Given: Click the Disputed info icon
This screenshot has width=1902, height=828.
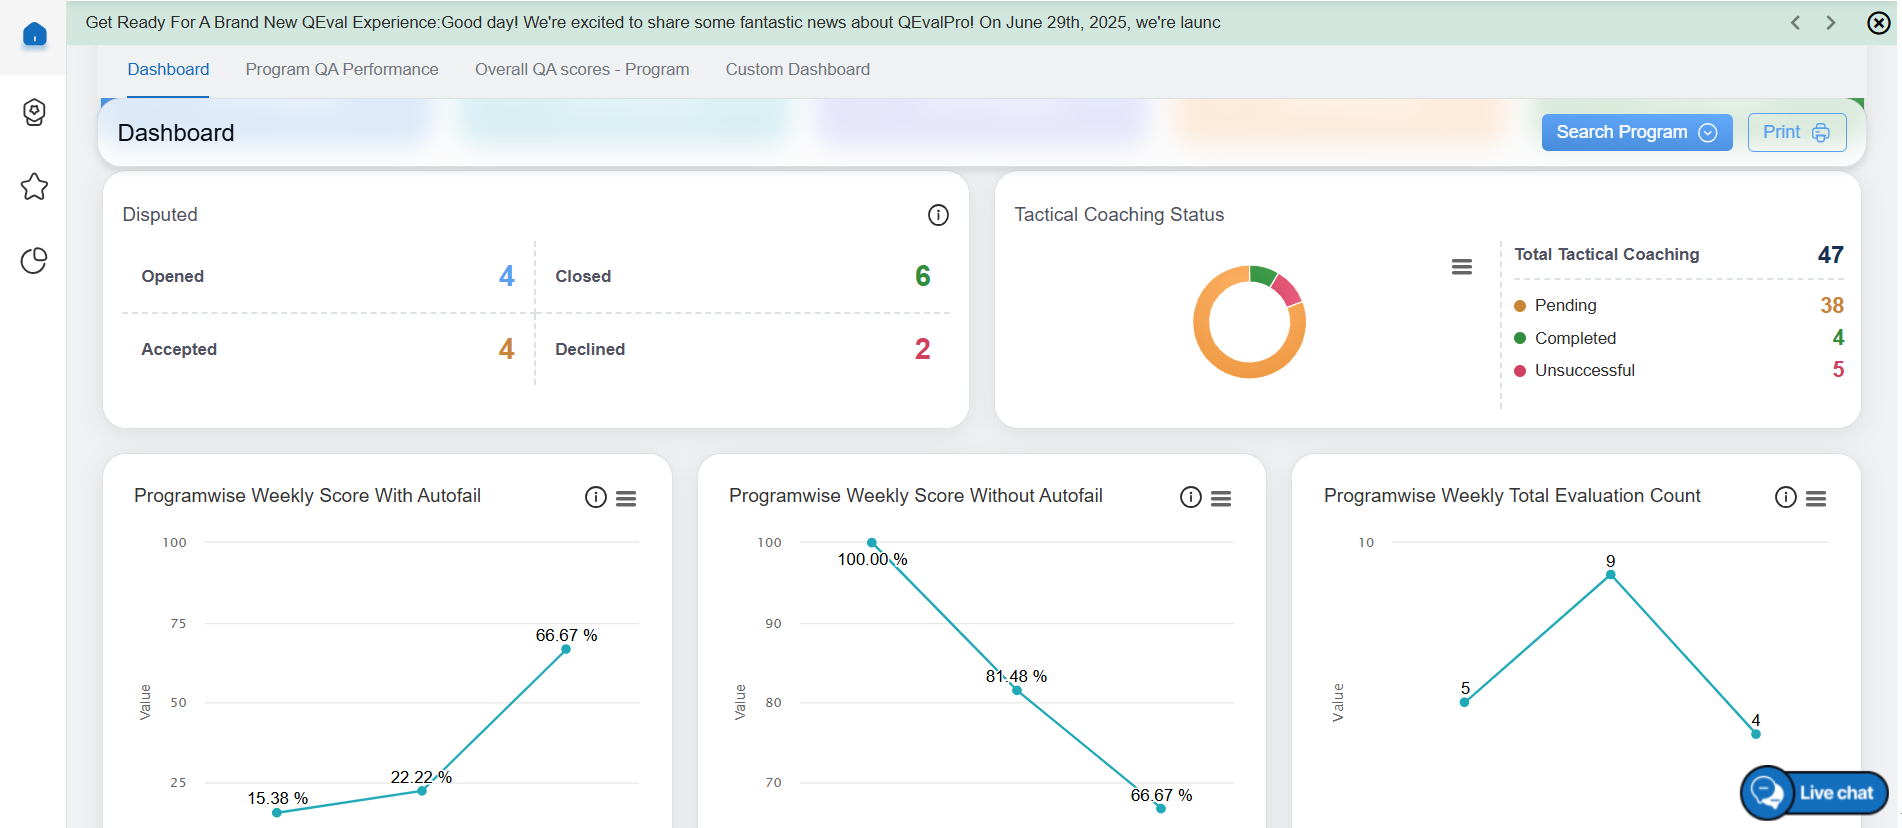Looking at the screenshot, I should coord(937,215).
